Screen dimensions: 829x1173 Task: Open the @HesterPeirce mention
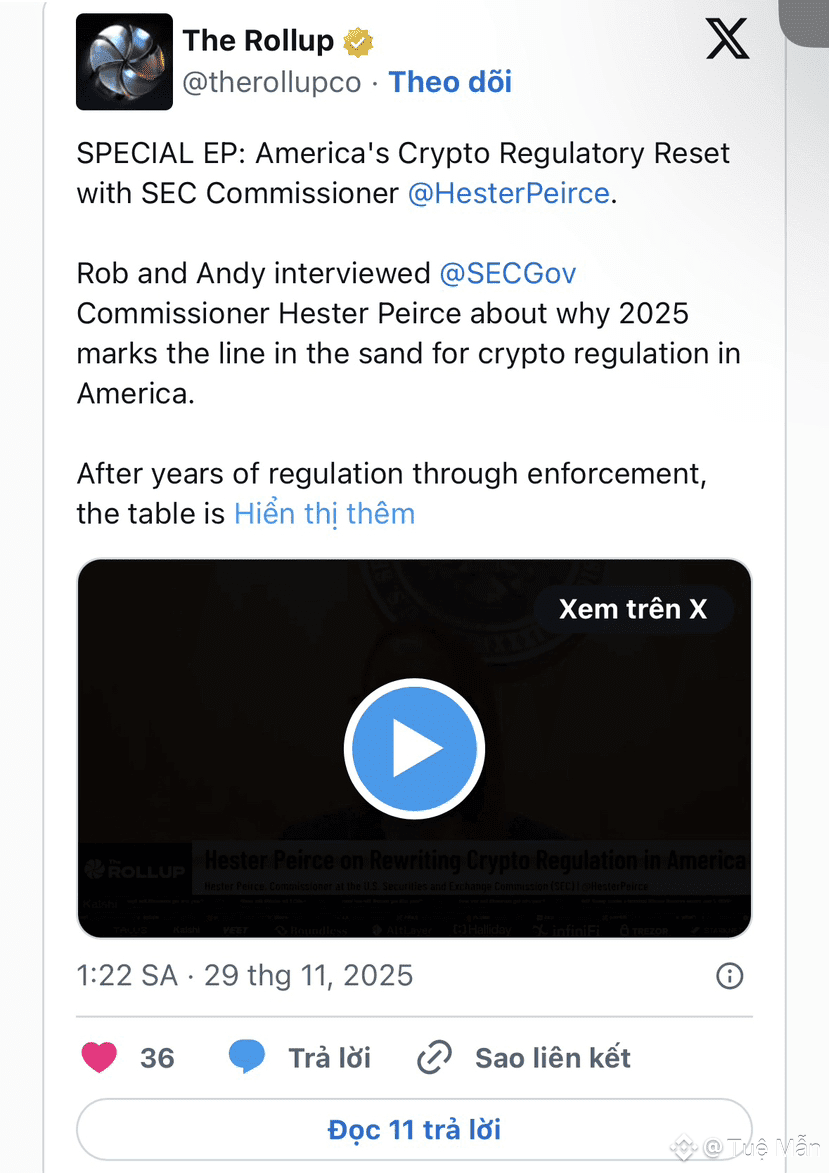click(x=508, y=193)
